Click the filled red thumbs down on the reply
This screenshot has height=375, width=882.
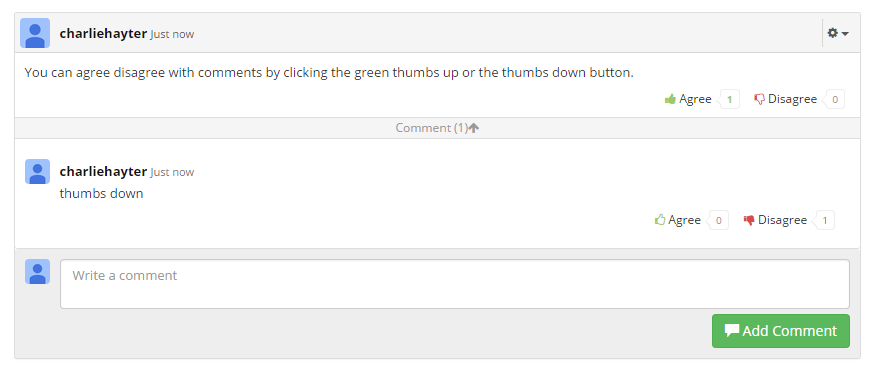click(749, 220)
